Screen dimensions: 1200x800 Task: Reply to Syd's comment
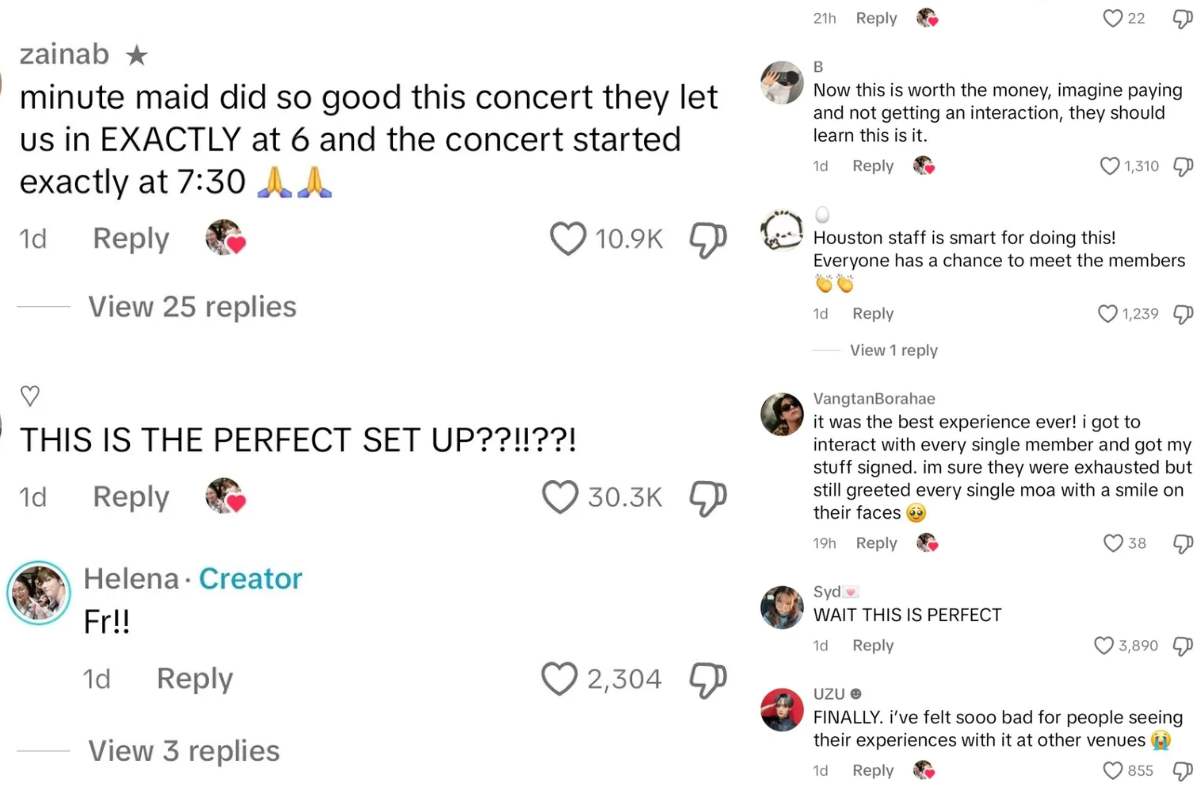coord(873,646)
